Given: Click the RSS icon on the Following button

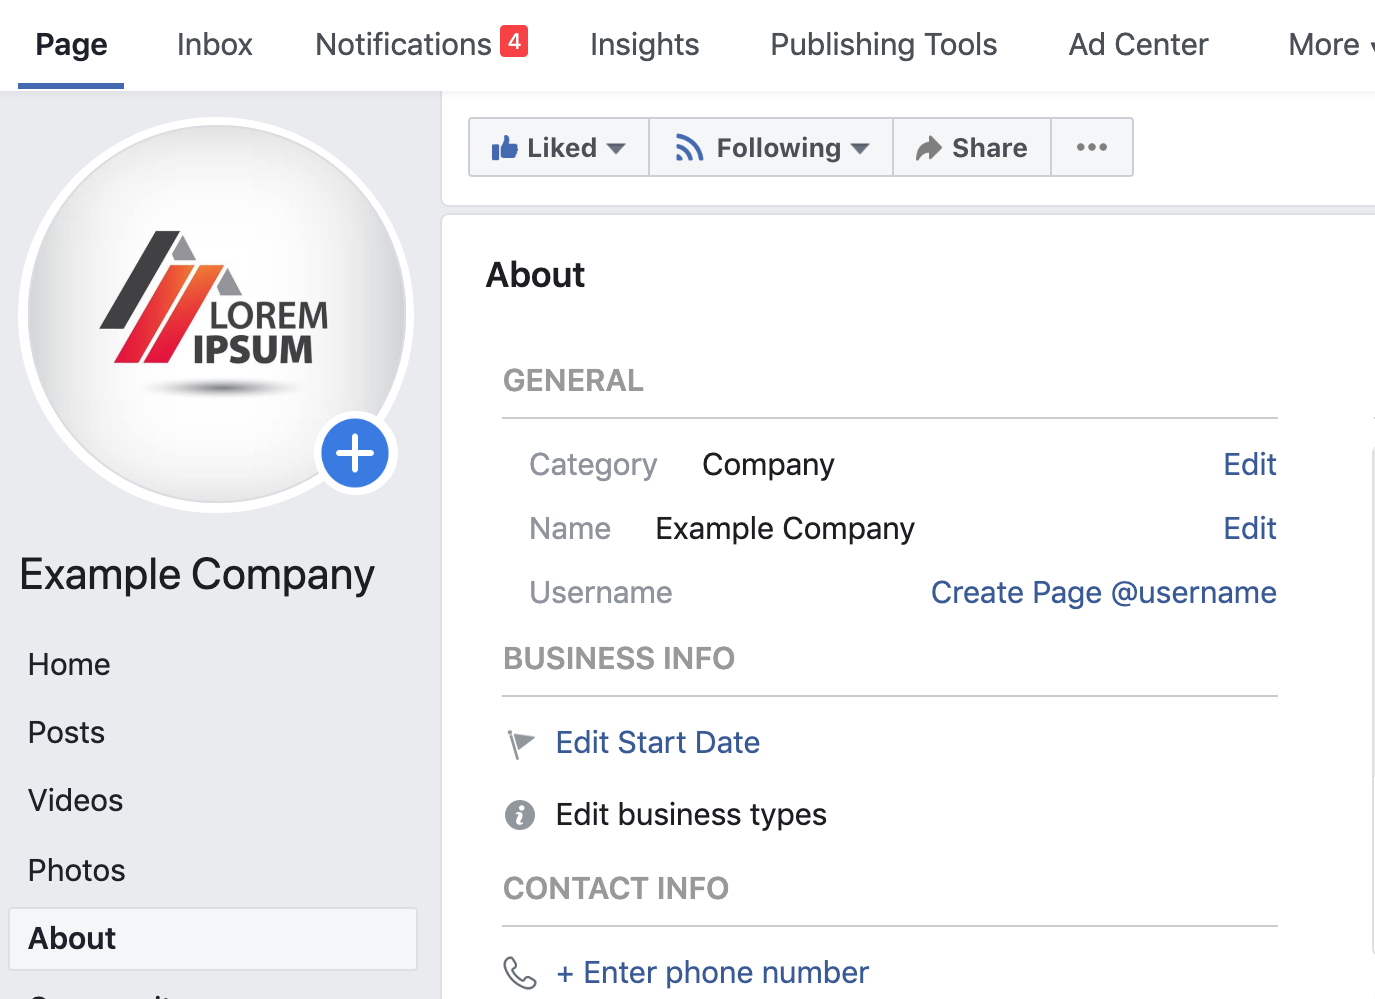Looking at the screenshot, I should point(691,146).
